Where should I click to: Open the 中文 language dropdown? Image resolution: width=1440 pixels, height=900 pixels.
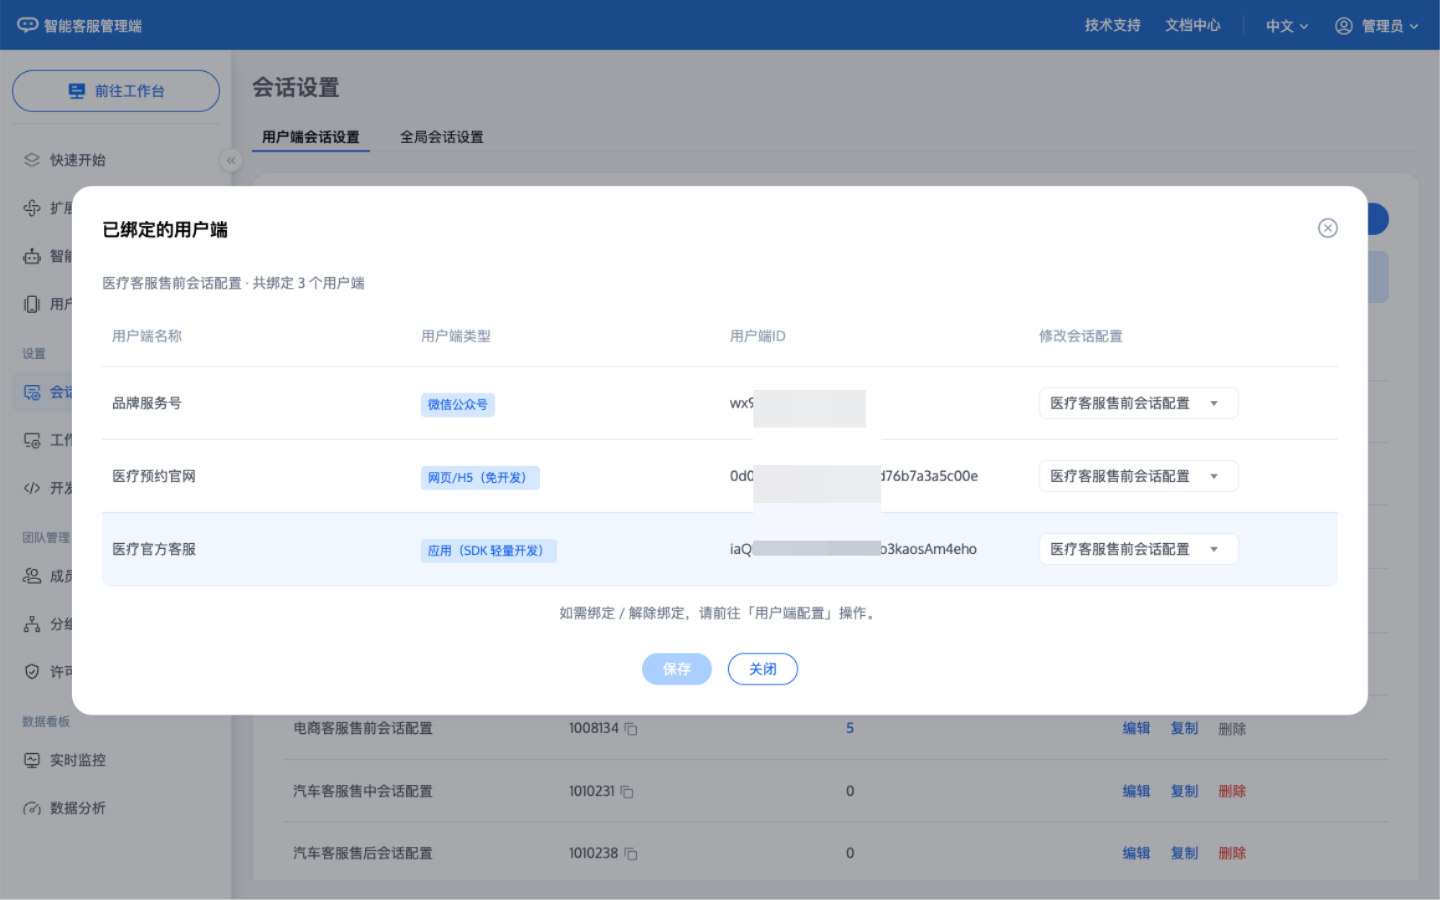pyautogui.click(x=1287, y=26)
